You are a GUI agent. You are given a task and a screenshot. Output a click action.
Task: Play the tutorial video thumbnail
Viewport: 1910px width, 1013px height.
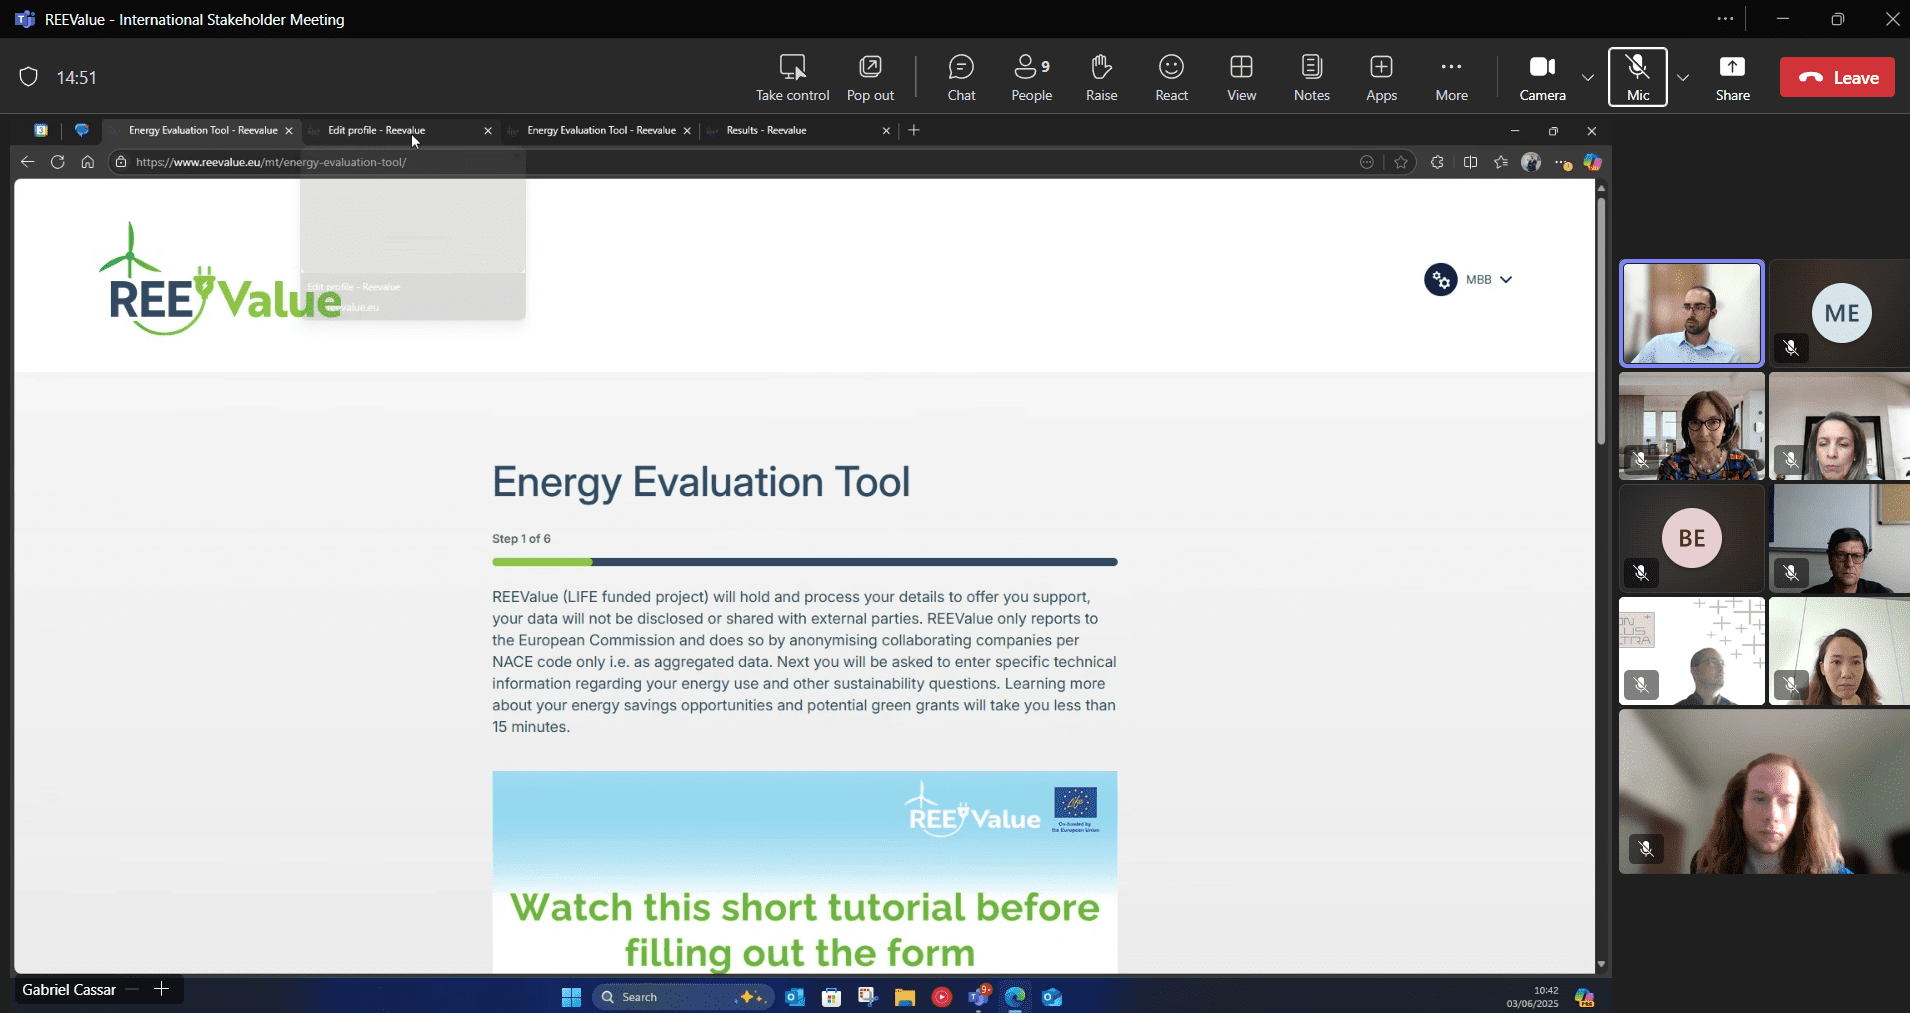(804, 871)
